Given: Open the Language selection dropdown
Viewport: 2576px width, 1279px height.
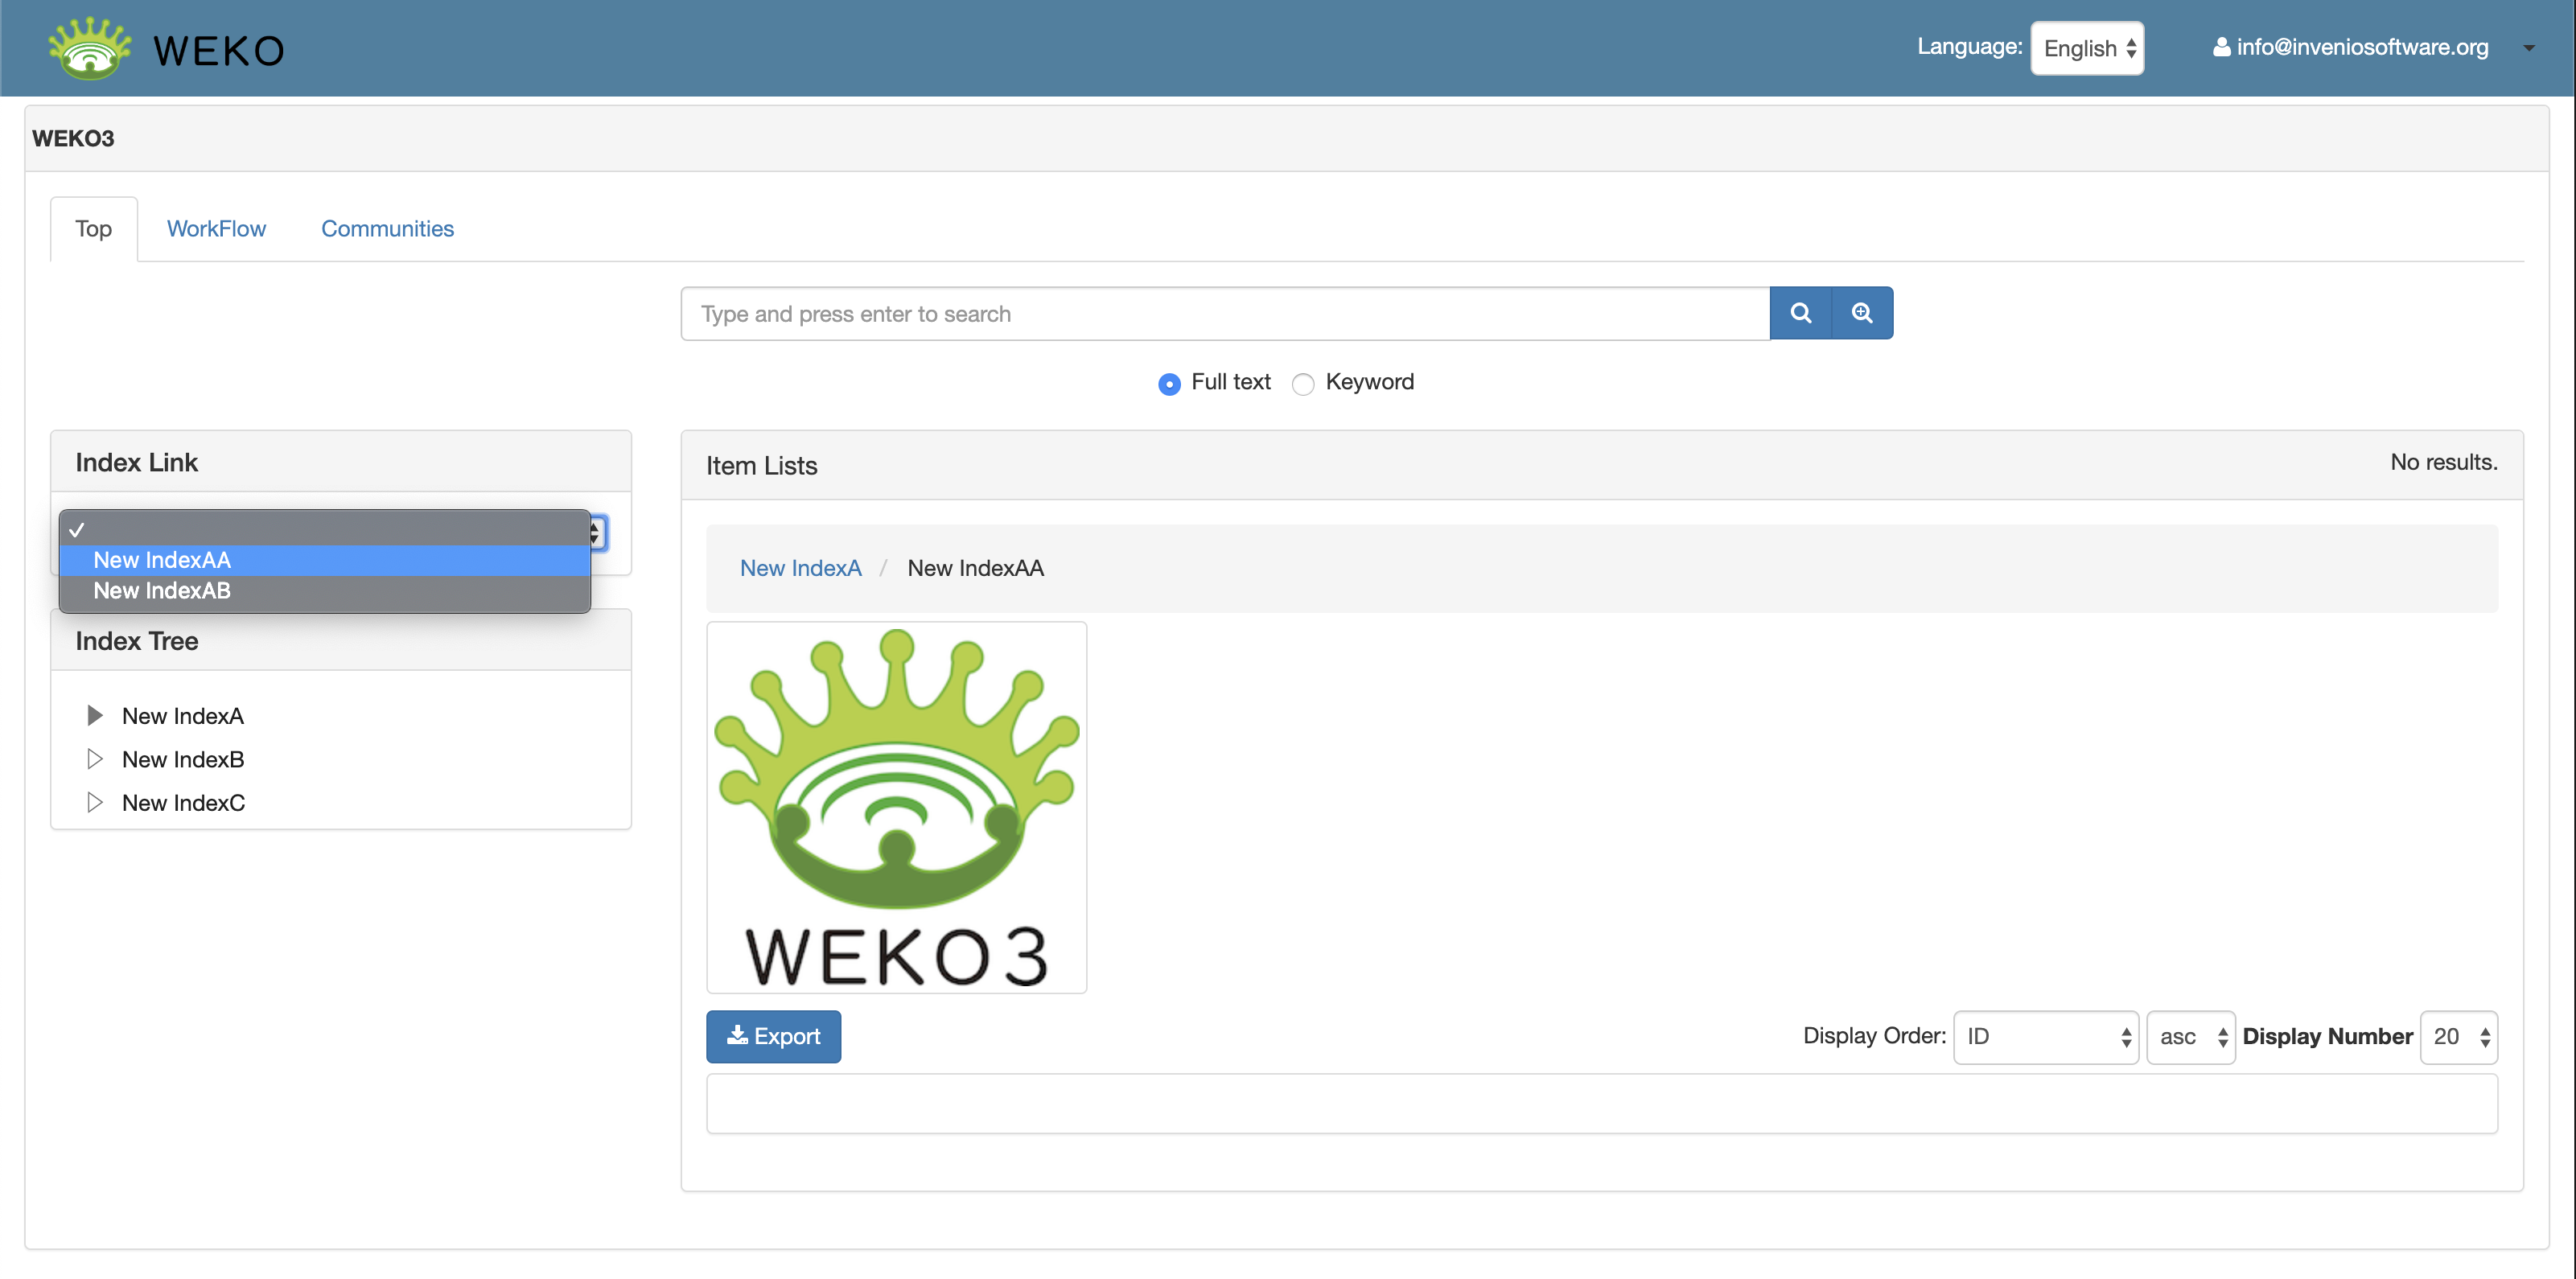Looking at the screenshot, I should 2087,48.
